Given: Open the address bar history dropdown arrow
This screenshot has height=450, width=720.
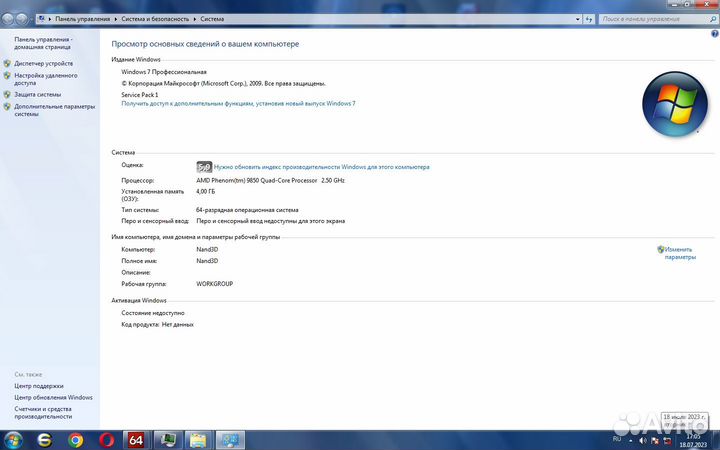Looking at the screenshot, I should [578, 19].
